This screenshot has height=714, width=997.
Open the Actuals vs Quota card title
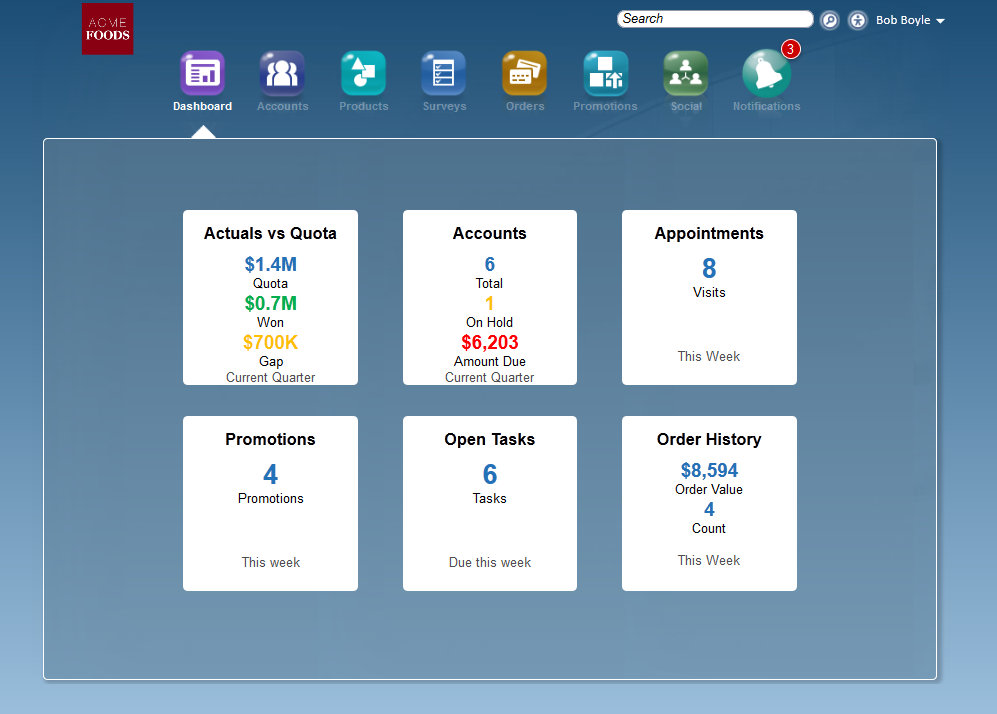(270, 233)
